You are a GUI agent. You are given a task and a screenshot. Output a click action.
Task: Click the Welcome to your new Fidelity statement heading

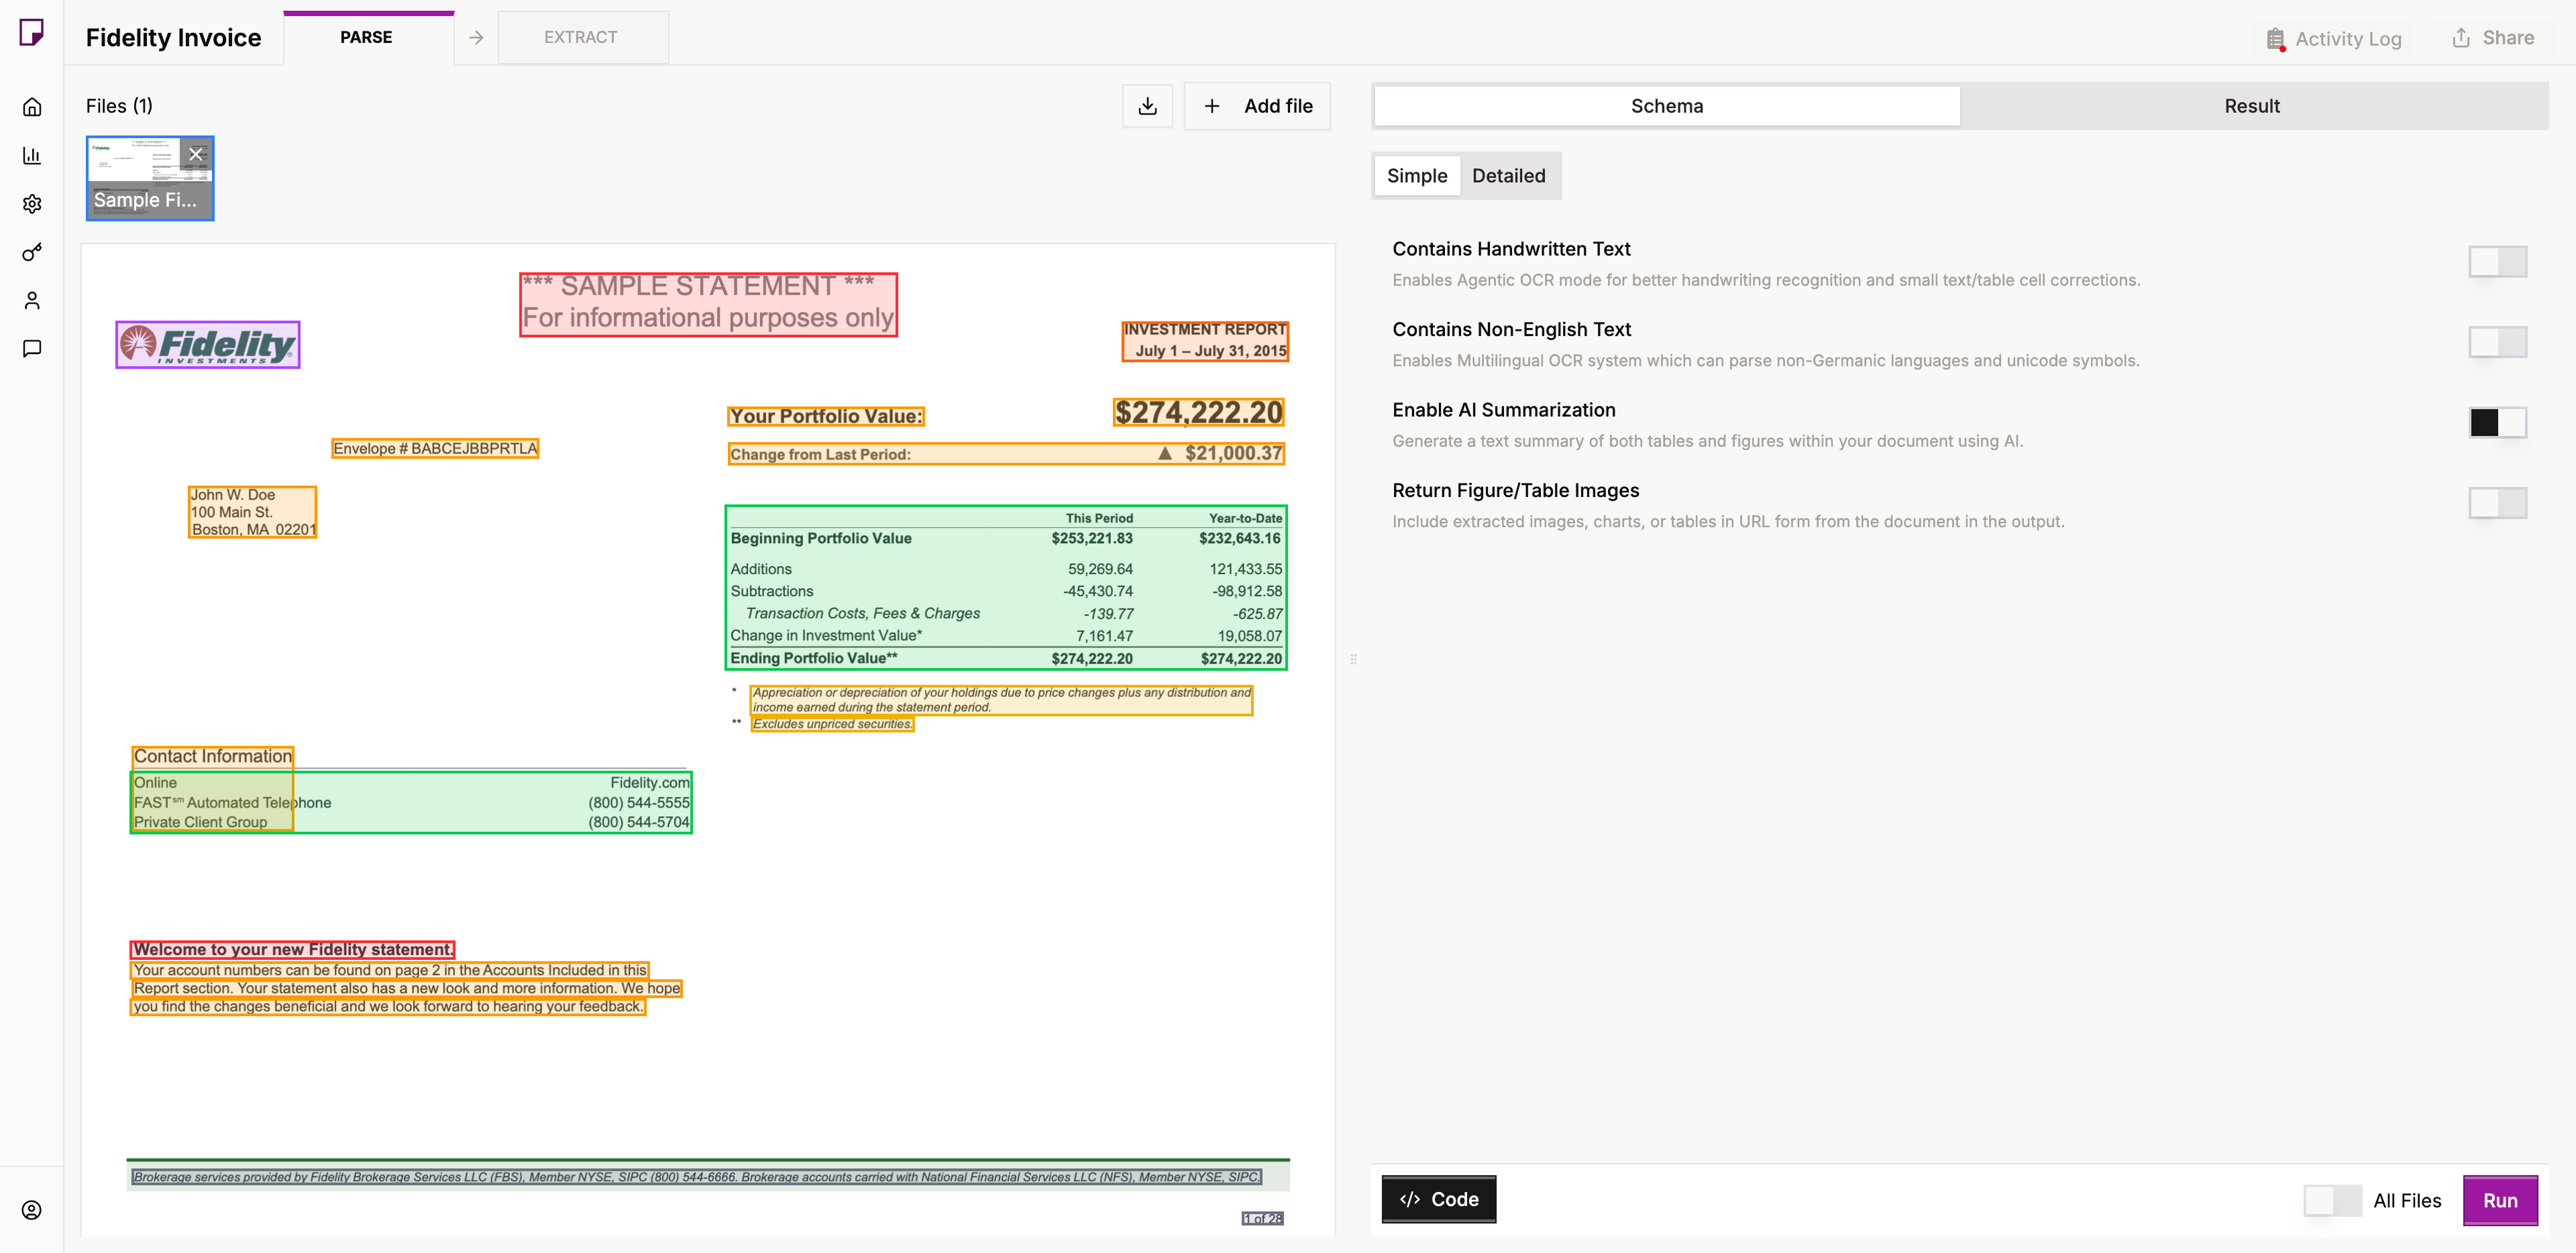[292, 949]
